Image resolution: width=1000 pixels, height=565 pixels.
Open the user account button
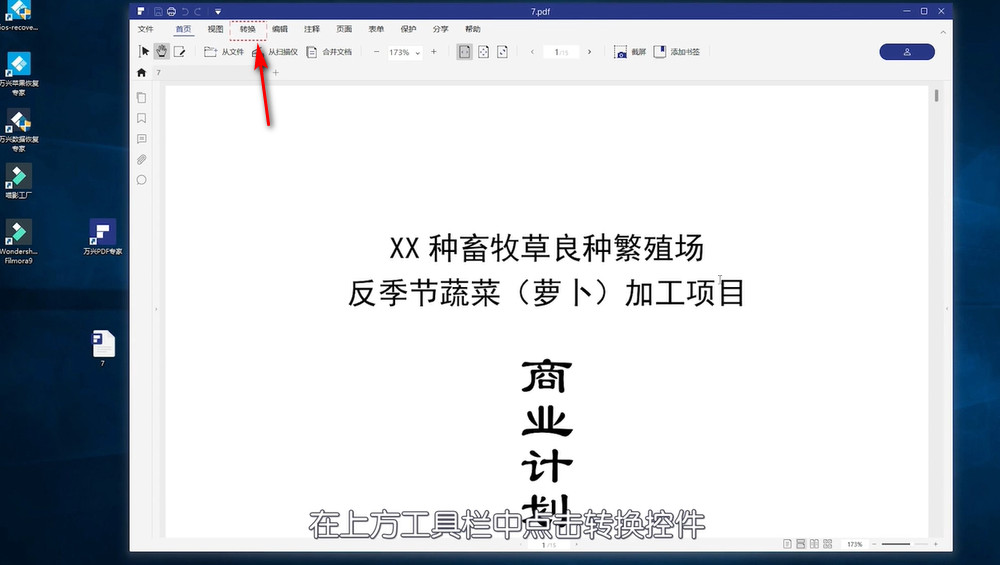tap(907, 52)
